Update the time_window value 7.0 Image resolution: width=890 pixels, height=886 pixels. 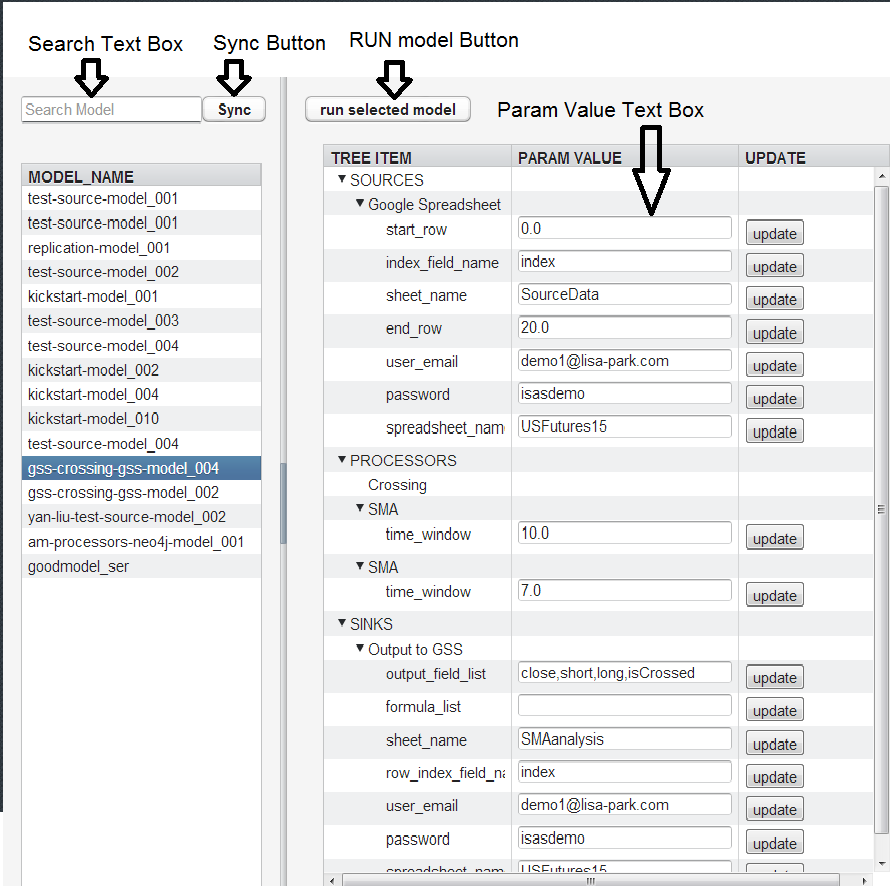pyautogui.click(x=774, y=595)
